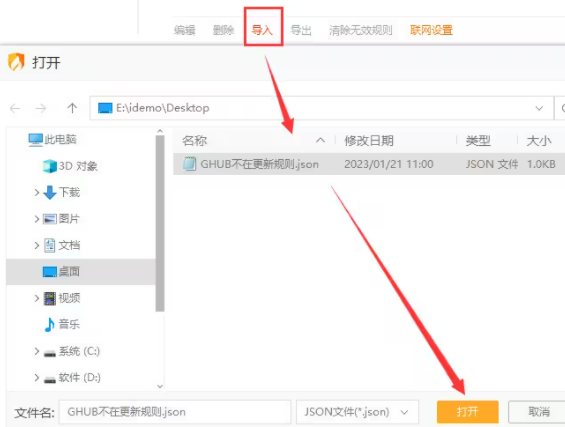Image resolution: width=565 pixels, height=427 pixels.
Task: Go up one folder level arrow
Action: 72,108
